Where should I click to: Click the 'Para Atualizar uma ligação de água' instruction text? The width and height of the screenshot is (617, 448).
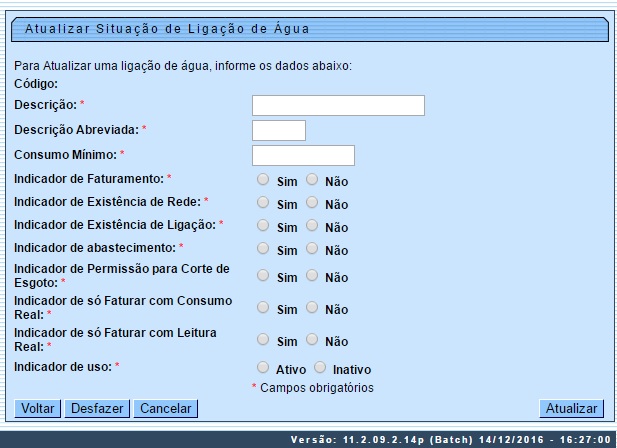point(183,66)
